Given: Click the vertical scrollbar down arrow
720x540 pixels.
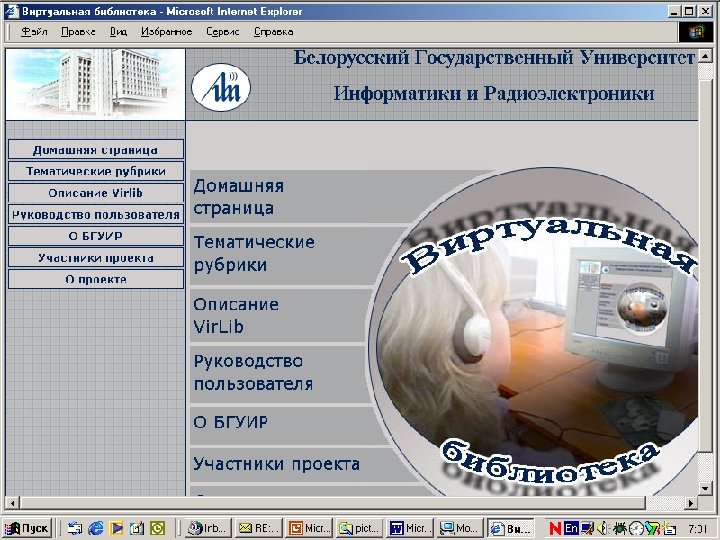Looking at the screenshot, I should click(705, 488).
